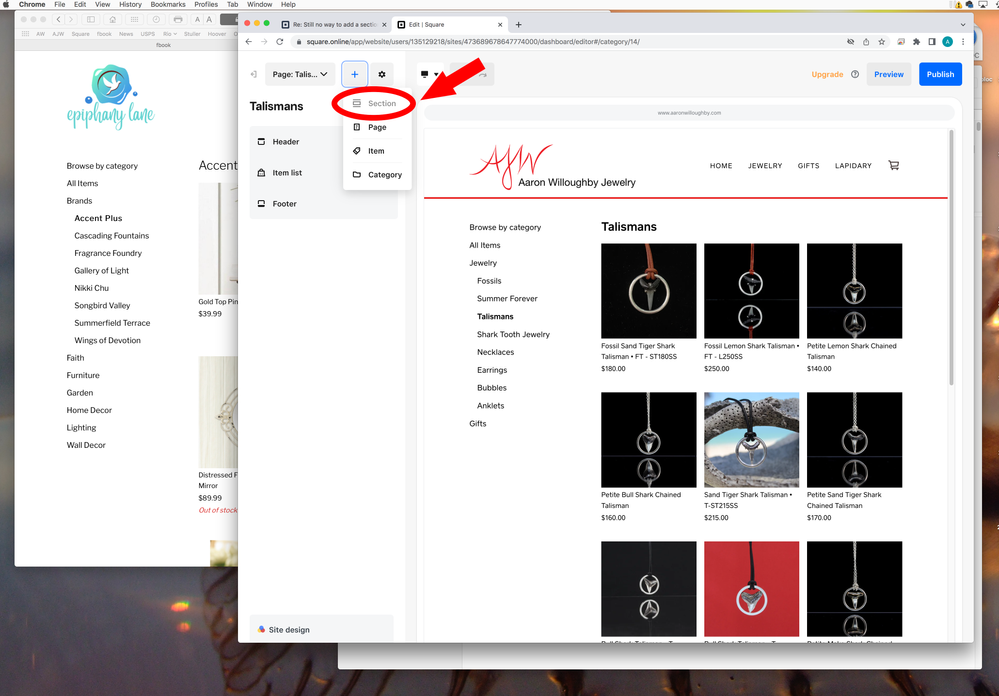Open the desktop device view dropdown
Viewport: 999px width, 696px height.
pos(430,74)
